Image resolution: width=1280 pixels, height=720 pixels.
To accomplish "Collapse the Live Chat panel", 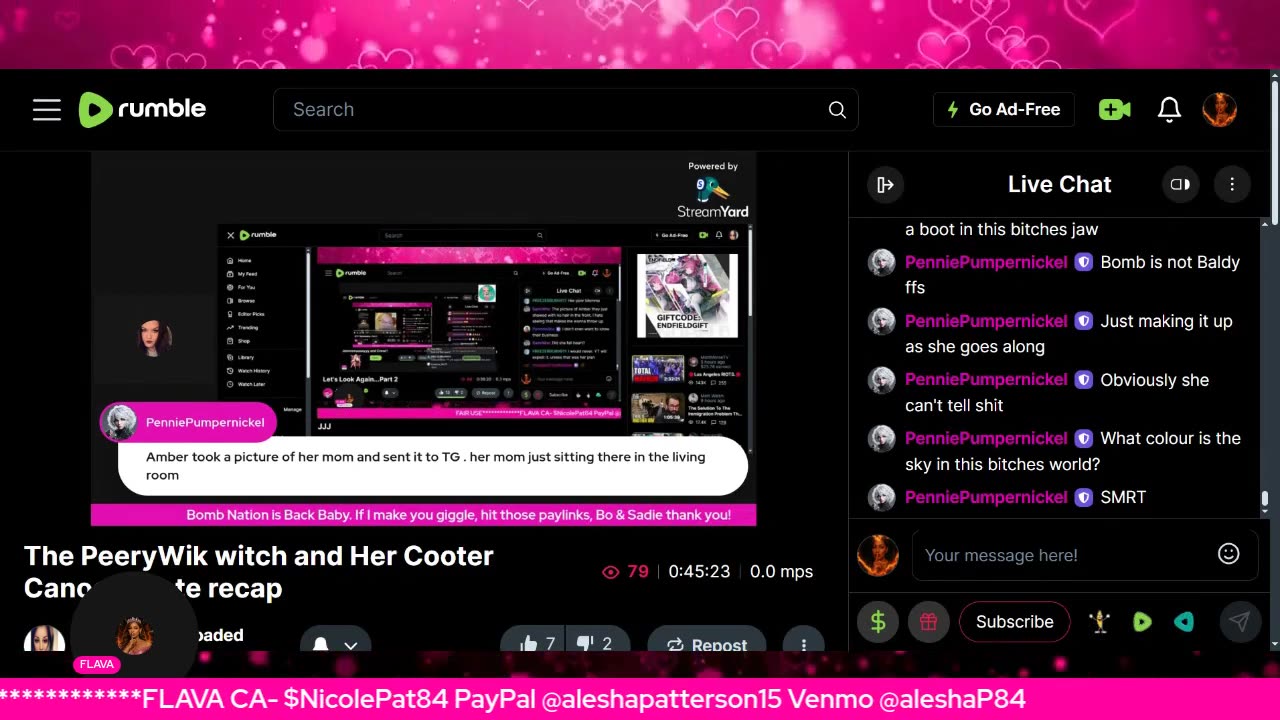I will pyautogui.click(x=885, y=184).
